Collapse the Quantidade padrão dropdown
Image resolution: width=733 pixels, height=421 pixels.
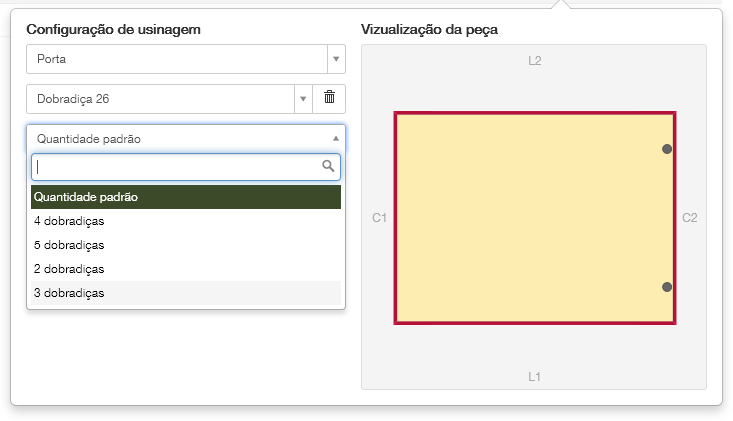336,139
